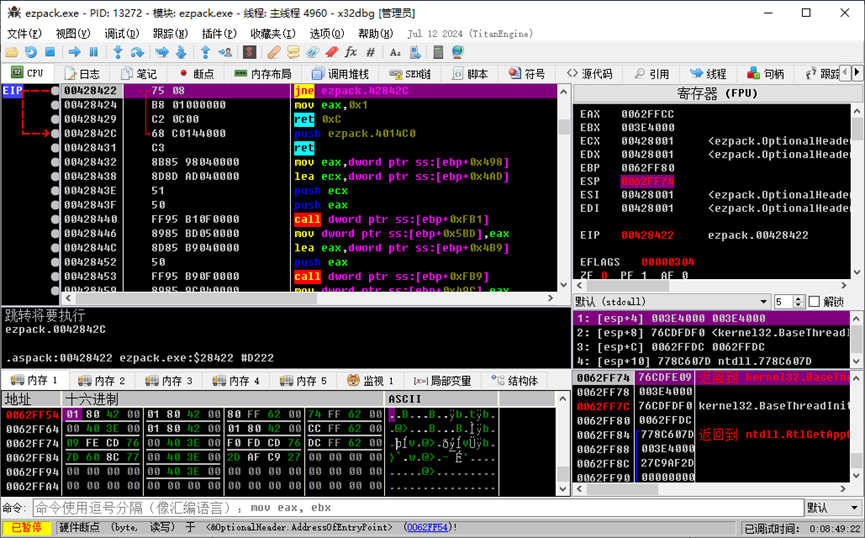The height and width of the screenshot is (538, 865).
Task: Open the calculator tool
Action: [x=439, y=52]
